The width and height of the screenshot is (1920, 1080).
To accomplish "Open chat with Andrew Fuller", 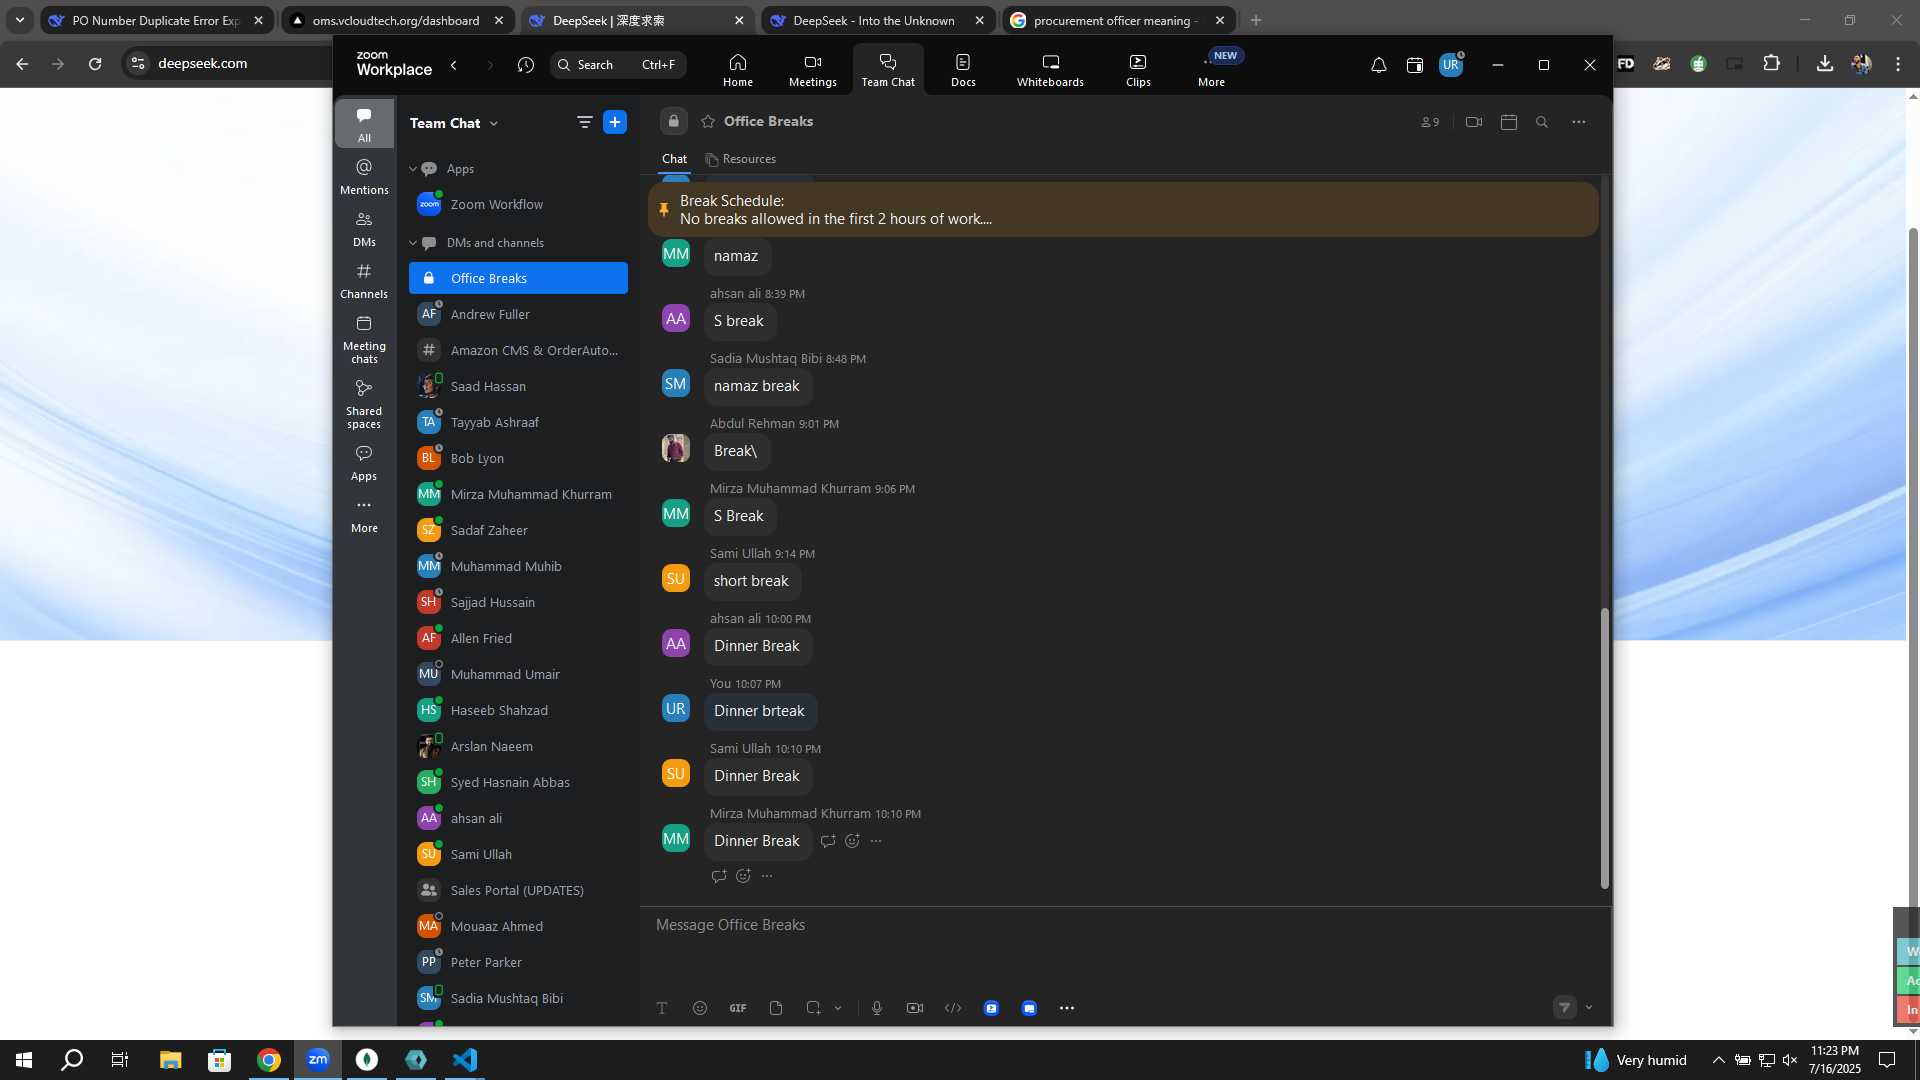I will pyautogui.click(x=518, y=314).
